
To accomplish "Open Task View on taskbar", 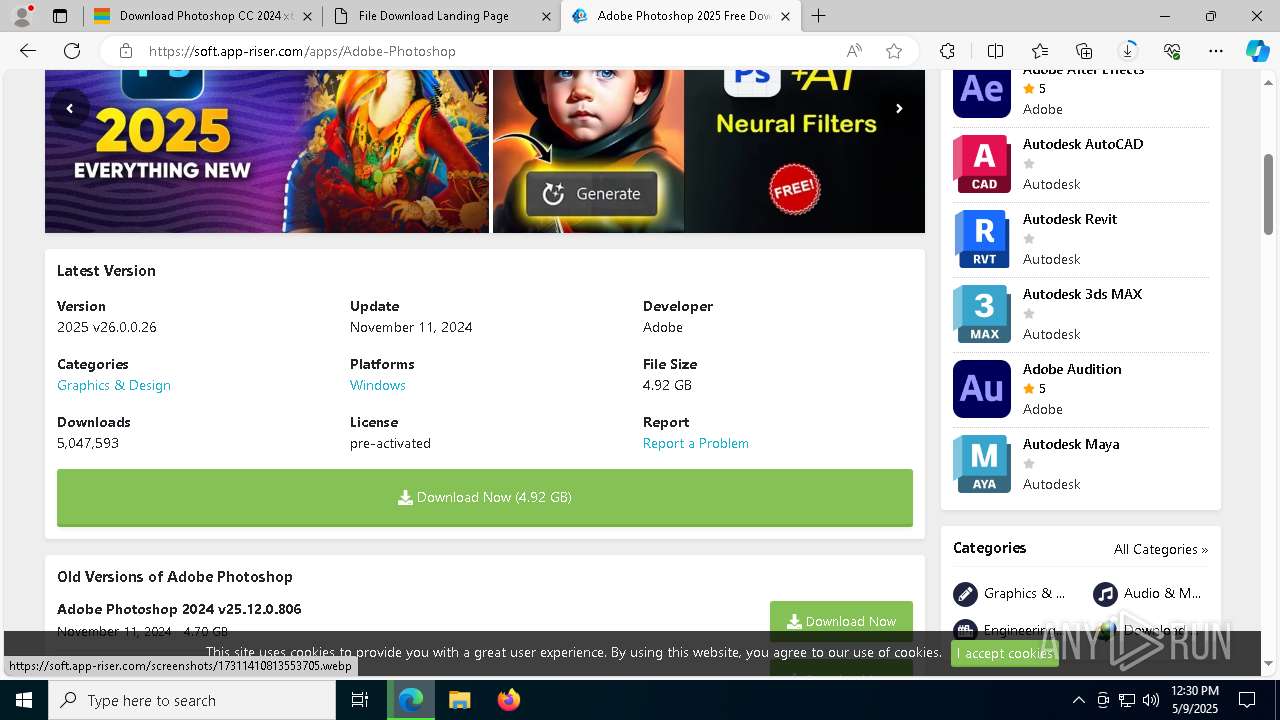I will 360,700.
